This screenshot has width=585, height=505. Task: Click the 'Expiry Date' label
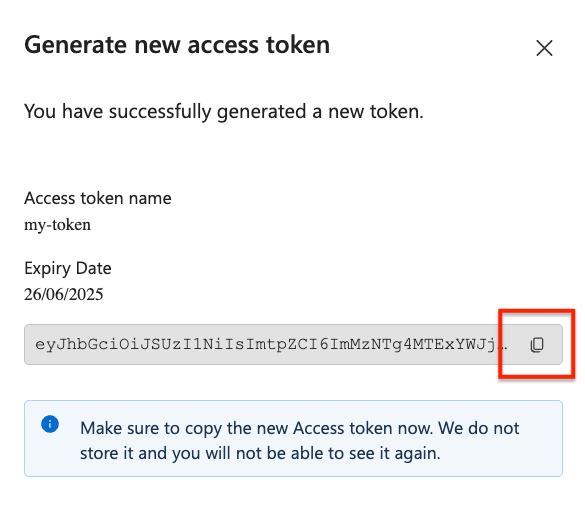(68, 269)
